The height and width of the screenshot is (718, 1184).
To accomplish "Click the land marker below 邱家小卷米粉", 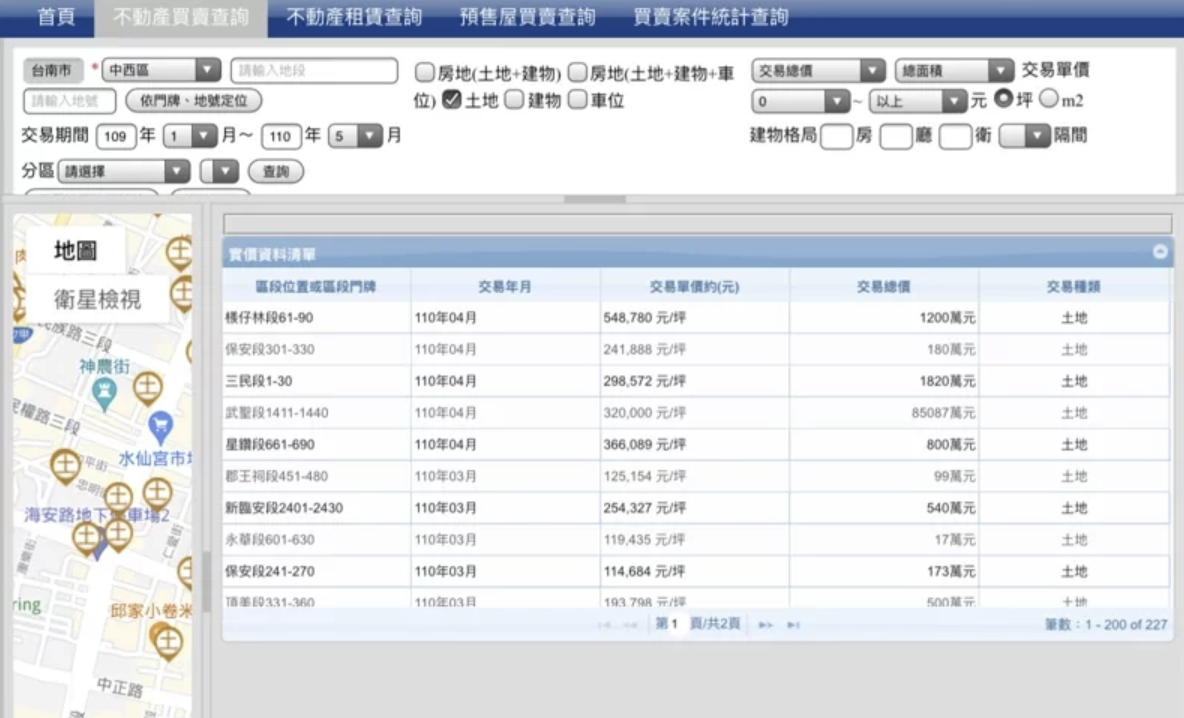I will point(167,640).
